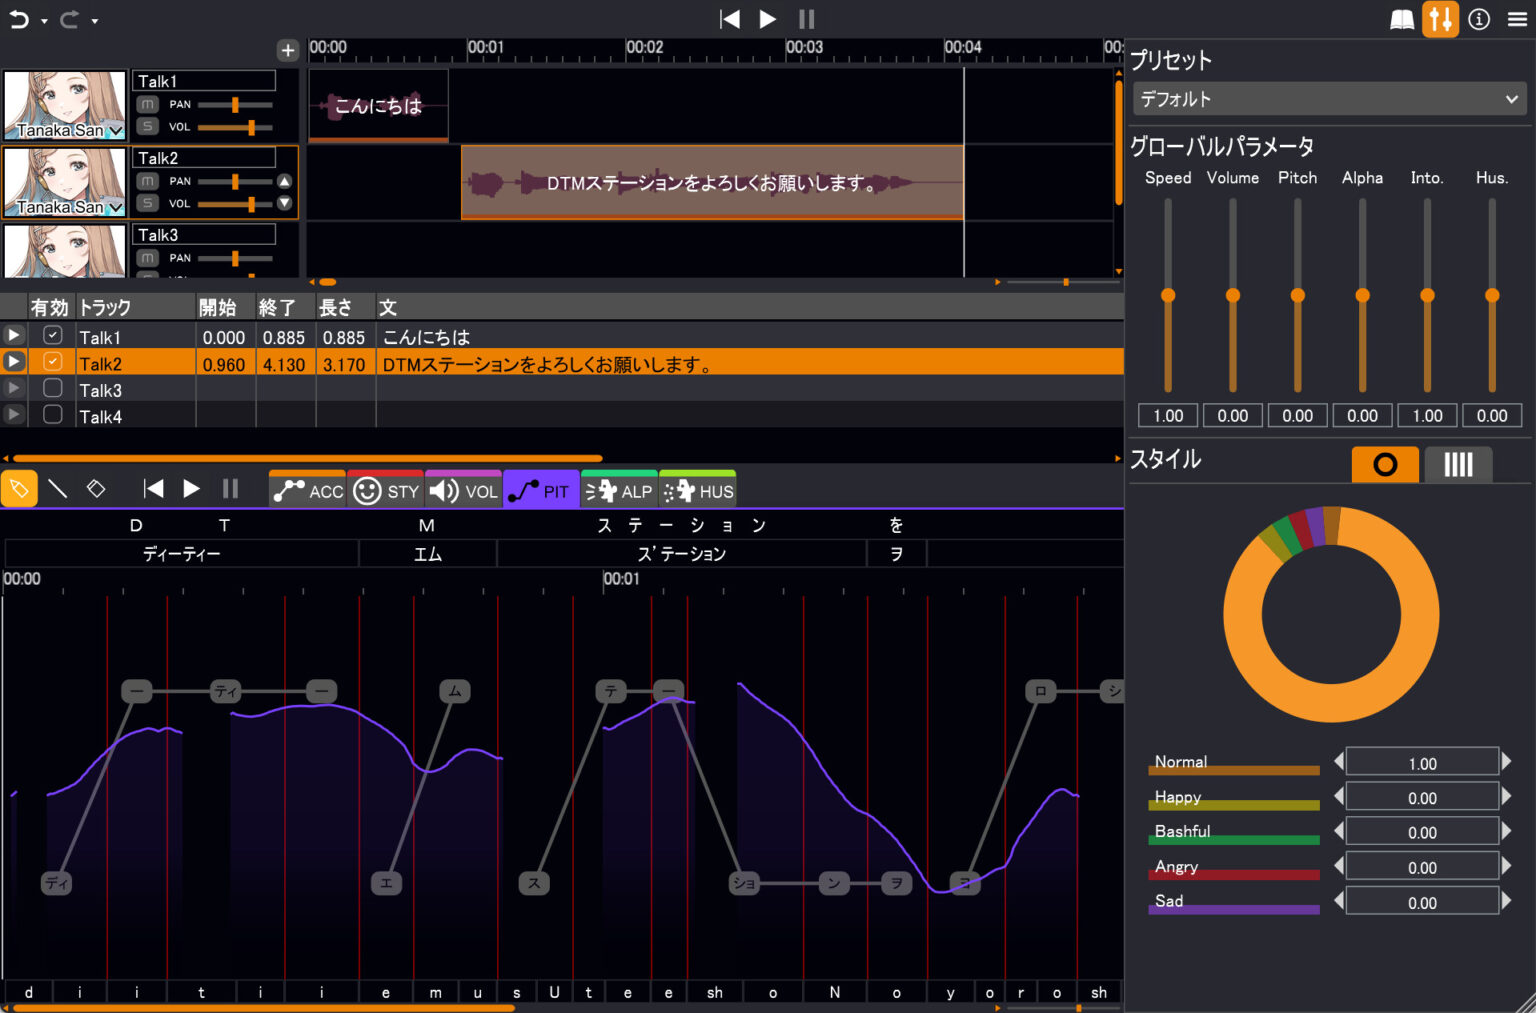This screenshot has height=1013, width=1536.
Task: Switch to the ACC accent tab
Action: (x=308, y=490)
